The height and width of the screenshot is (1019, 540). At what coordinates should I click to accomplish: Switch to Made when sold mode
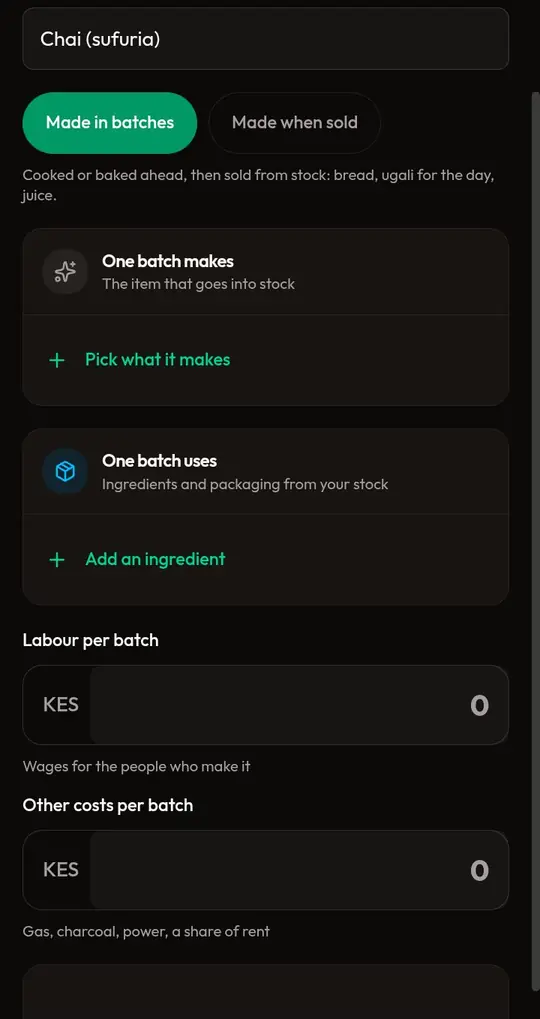click(x=294, y=123)
